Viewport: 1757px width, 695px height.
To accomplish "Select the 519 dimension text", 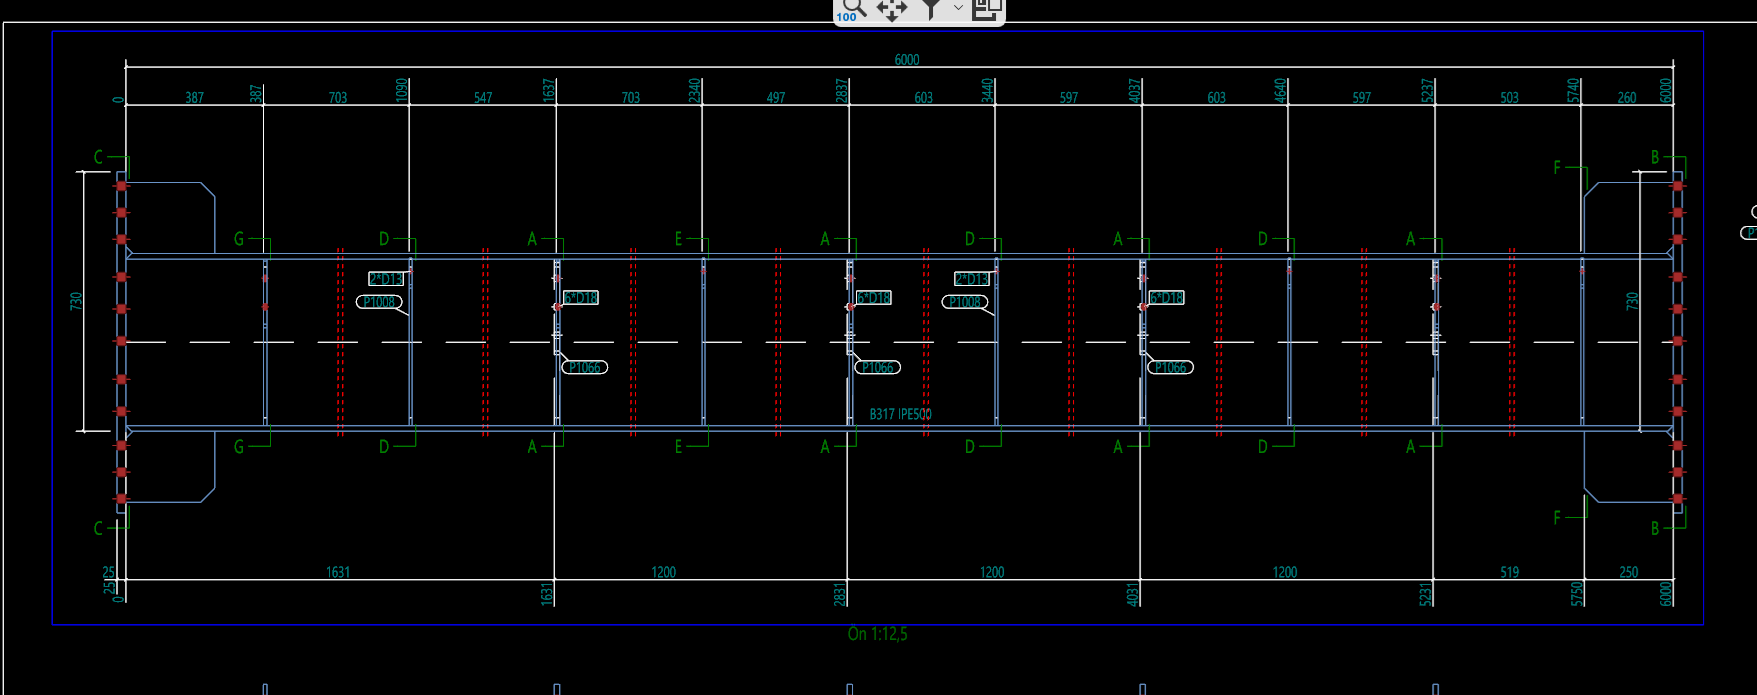I will [1509, 573].
